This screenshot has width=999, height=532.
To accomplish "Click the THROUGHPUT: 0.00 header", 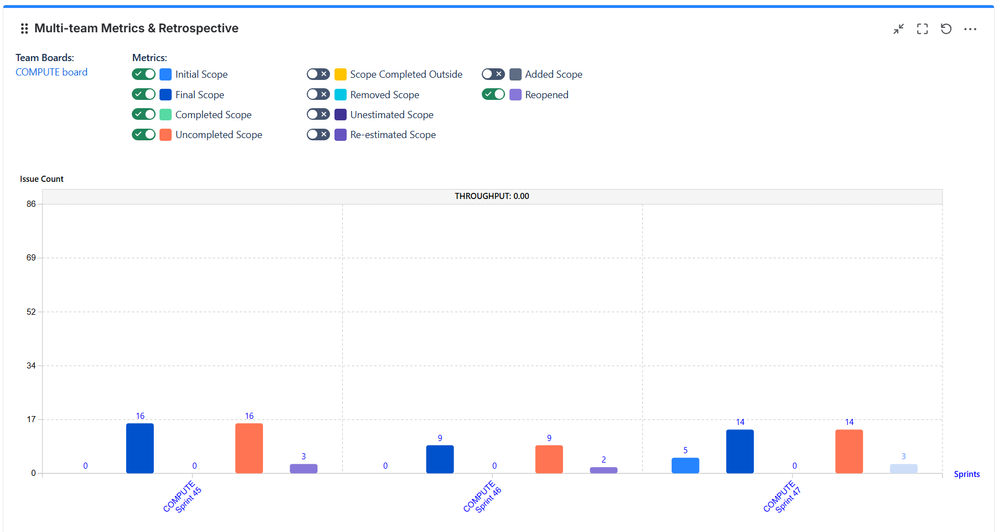I will [x=492, y=196].
